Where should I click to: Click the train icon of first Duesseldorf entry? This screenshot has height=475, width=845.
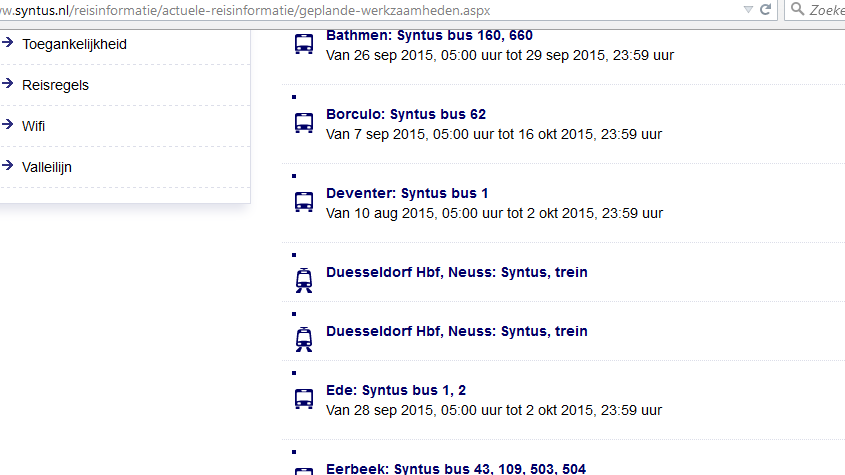point(304,280)
